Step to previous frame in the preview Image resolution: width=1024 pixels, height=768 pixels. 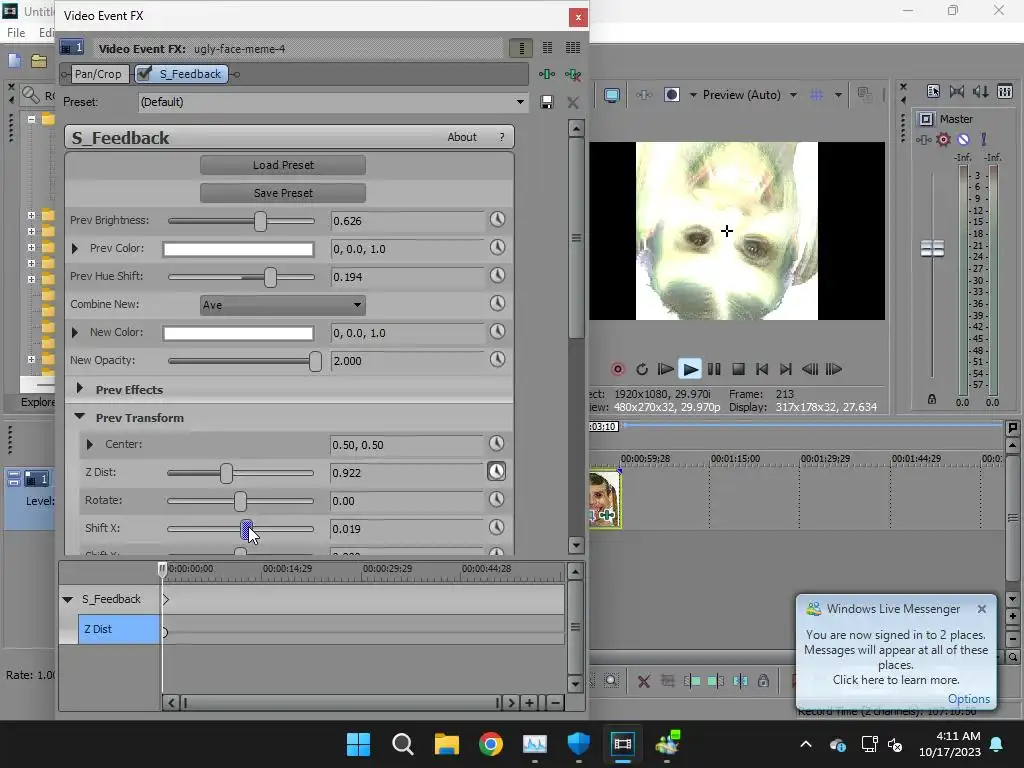coord(810,370)
